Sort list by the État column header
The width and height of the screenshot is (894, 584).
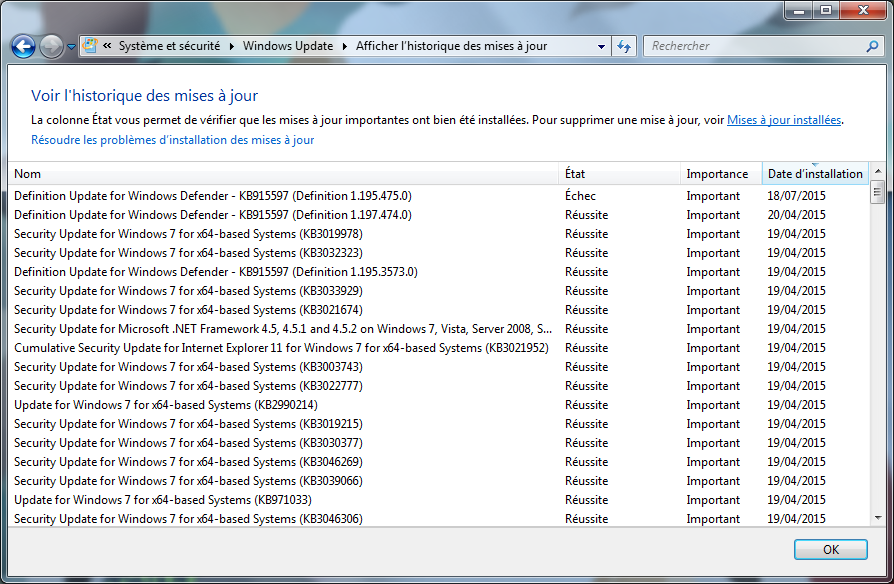(x=620, y=173)
